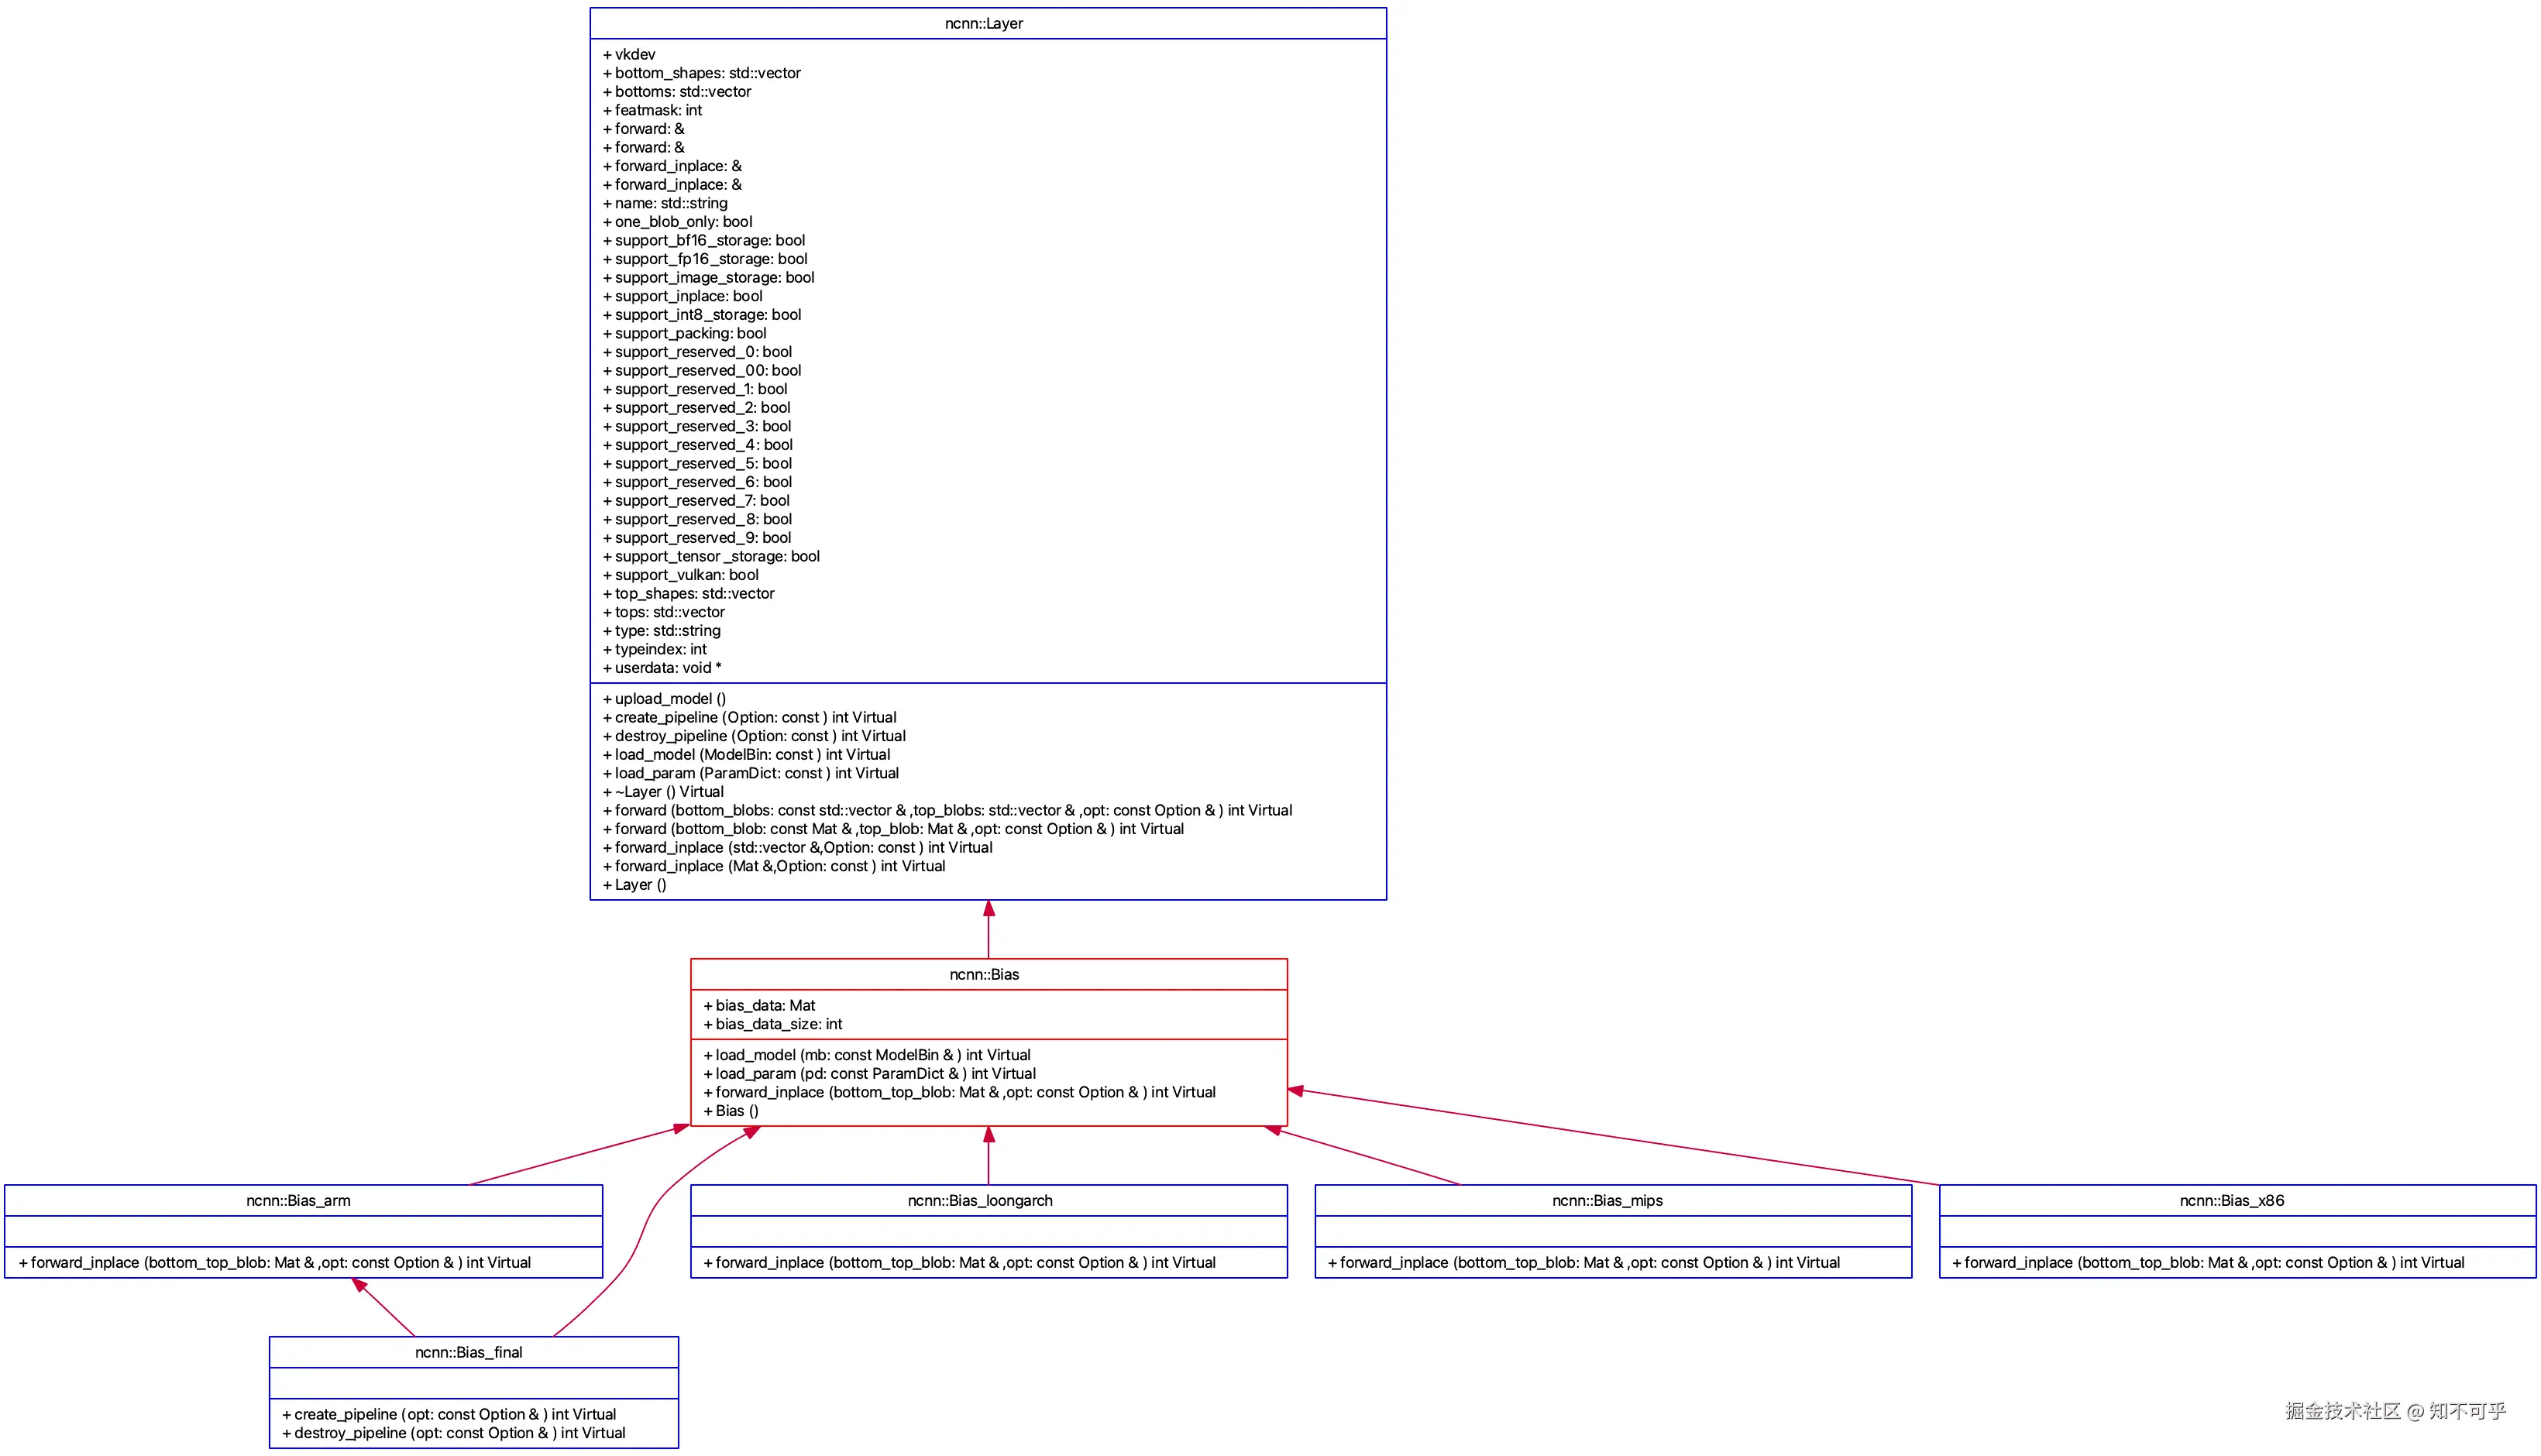Click '+ bottoms: std::vector' attribute
The image size is (2541, 1456).
tap(677, 92)
